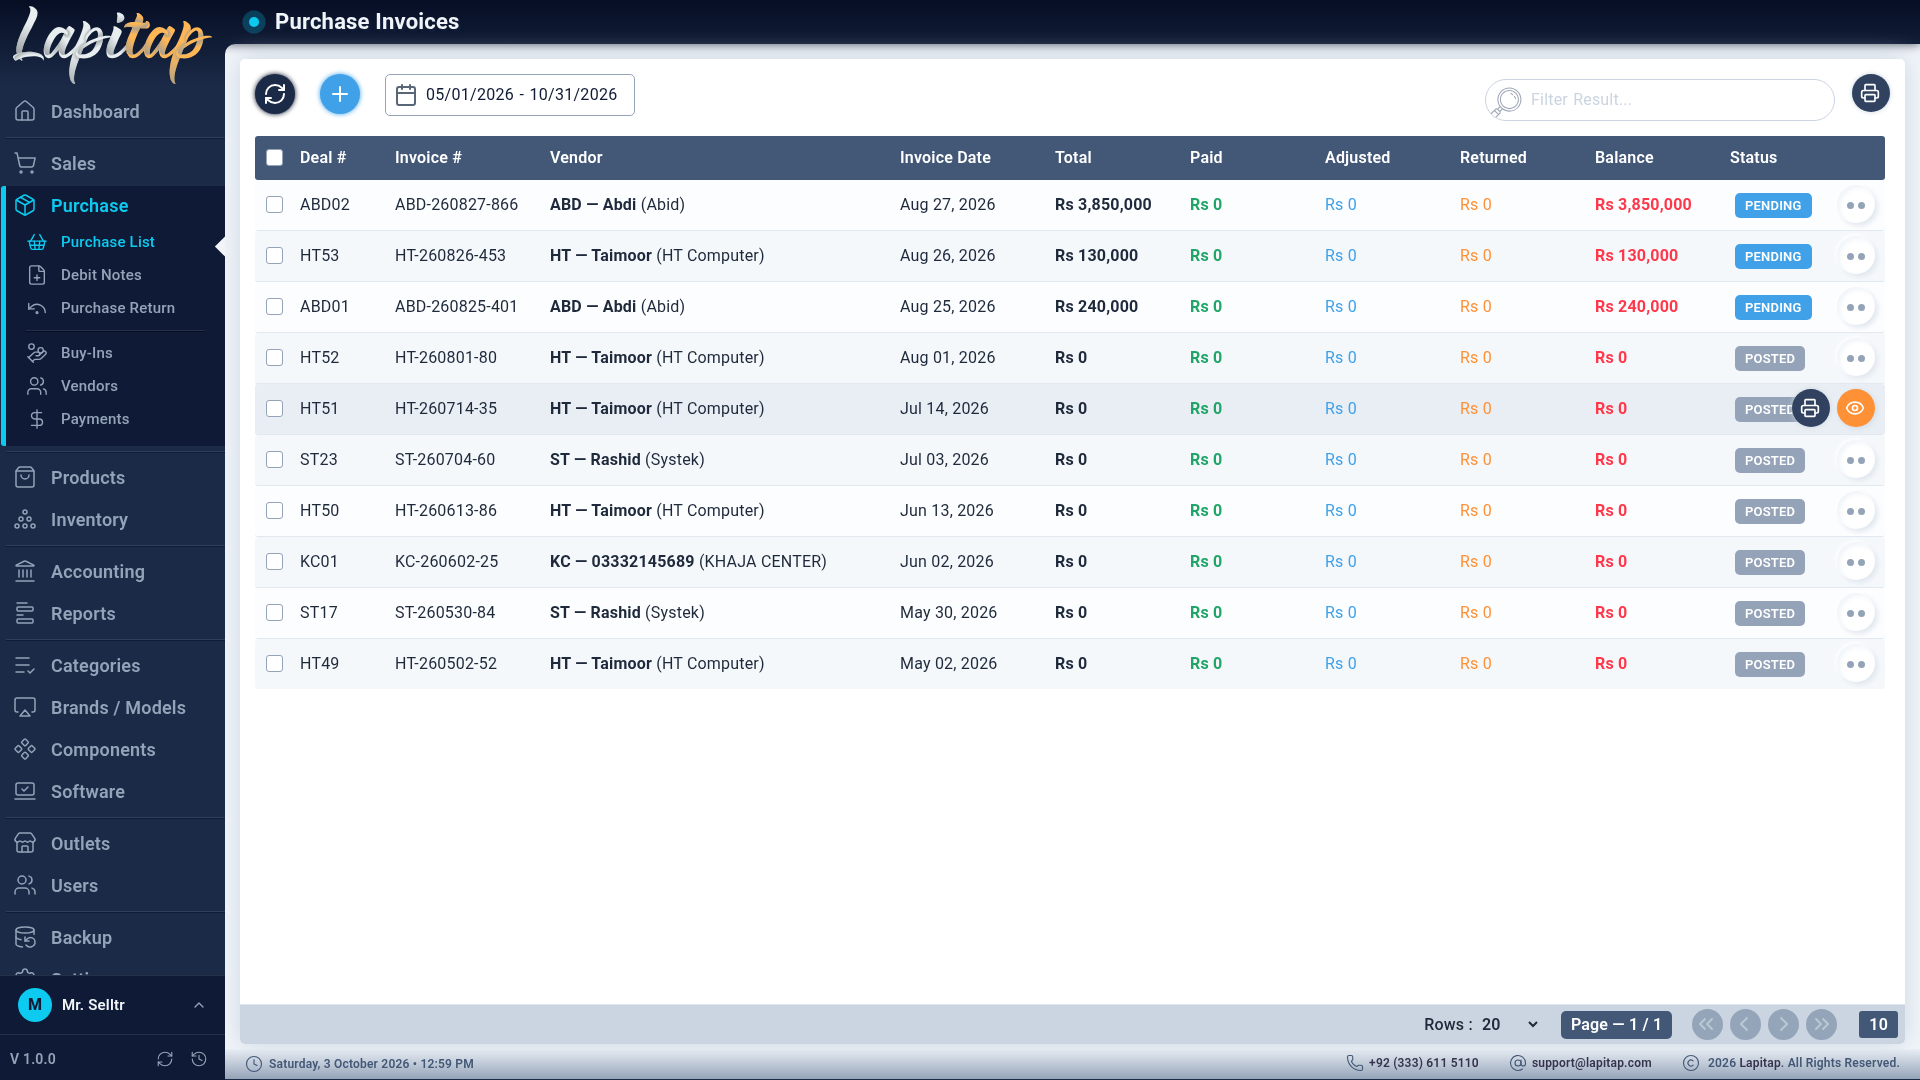Open actions menu for HT49 row
The image size is (1920, 1080).
click(1856, 664)
